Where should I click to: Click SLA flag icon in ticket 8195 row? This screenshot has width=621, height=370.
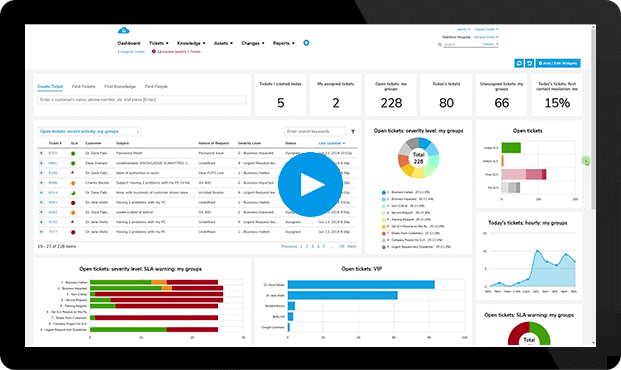pos(72,173)
